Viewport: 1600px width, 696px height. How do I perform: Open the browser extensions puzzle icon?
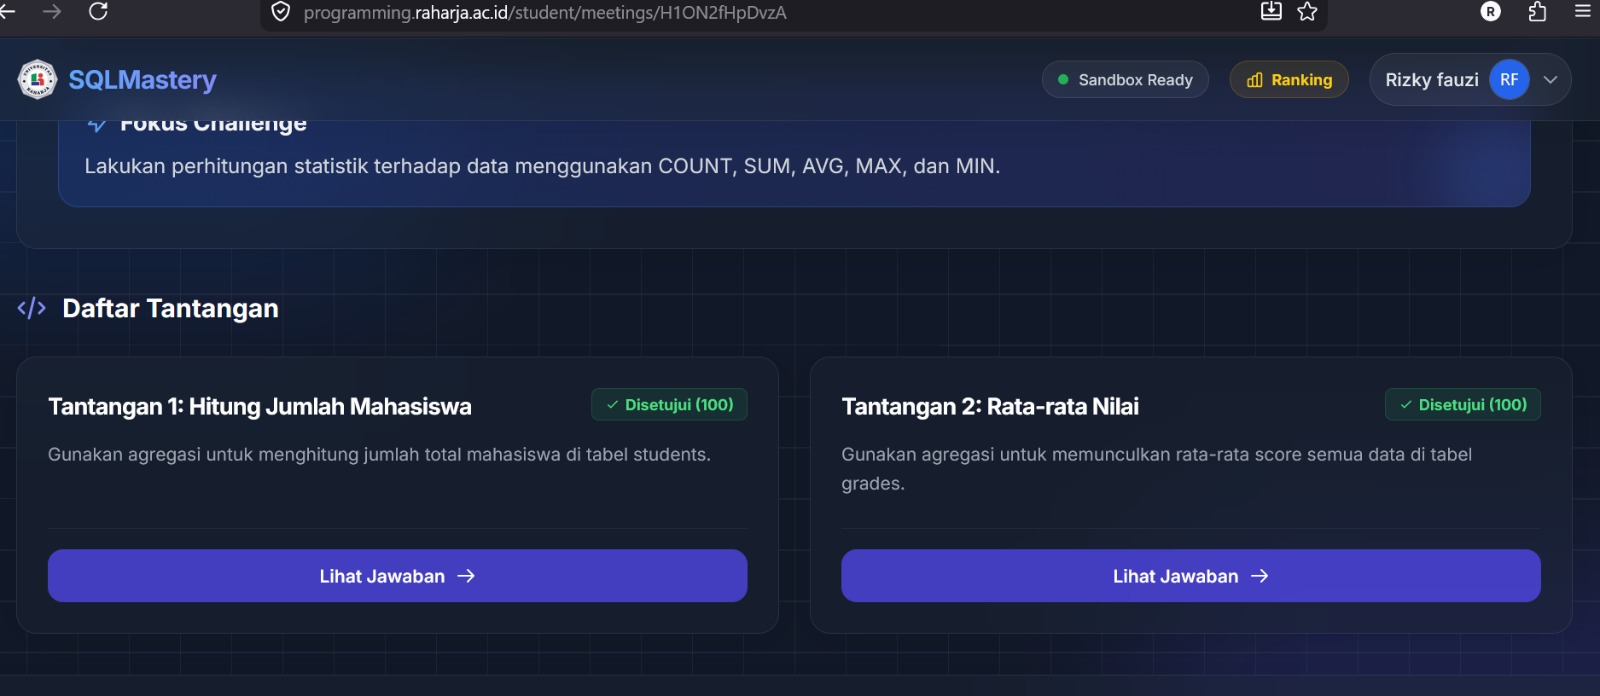coord(1537,12)
